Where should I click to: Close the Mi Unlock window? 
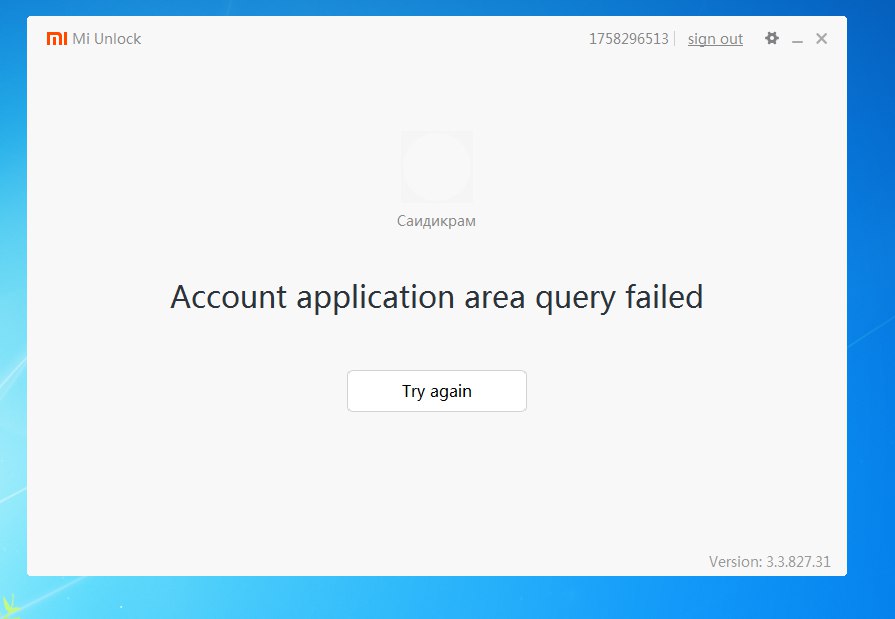point(821,38)
